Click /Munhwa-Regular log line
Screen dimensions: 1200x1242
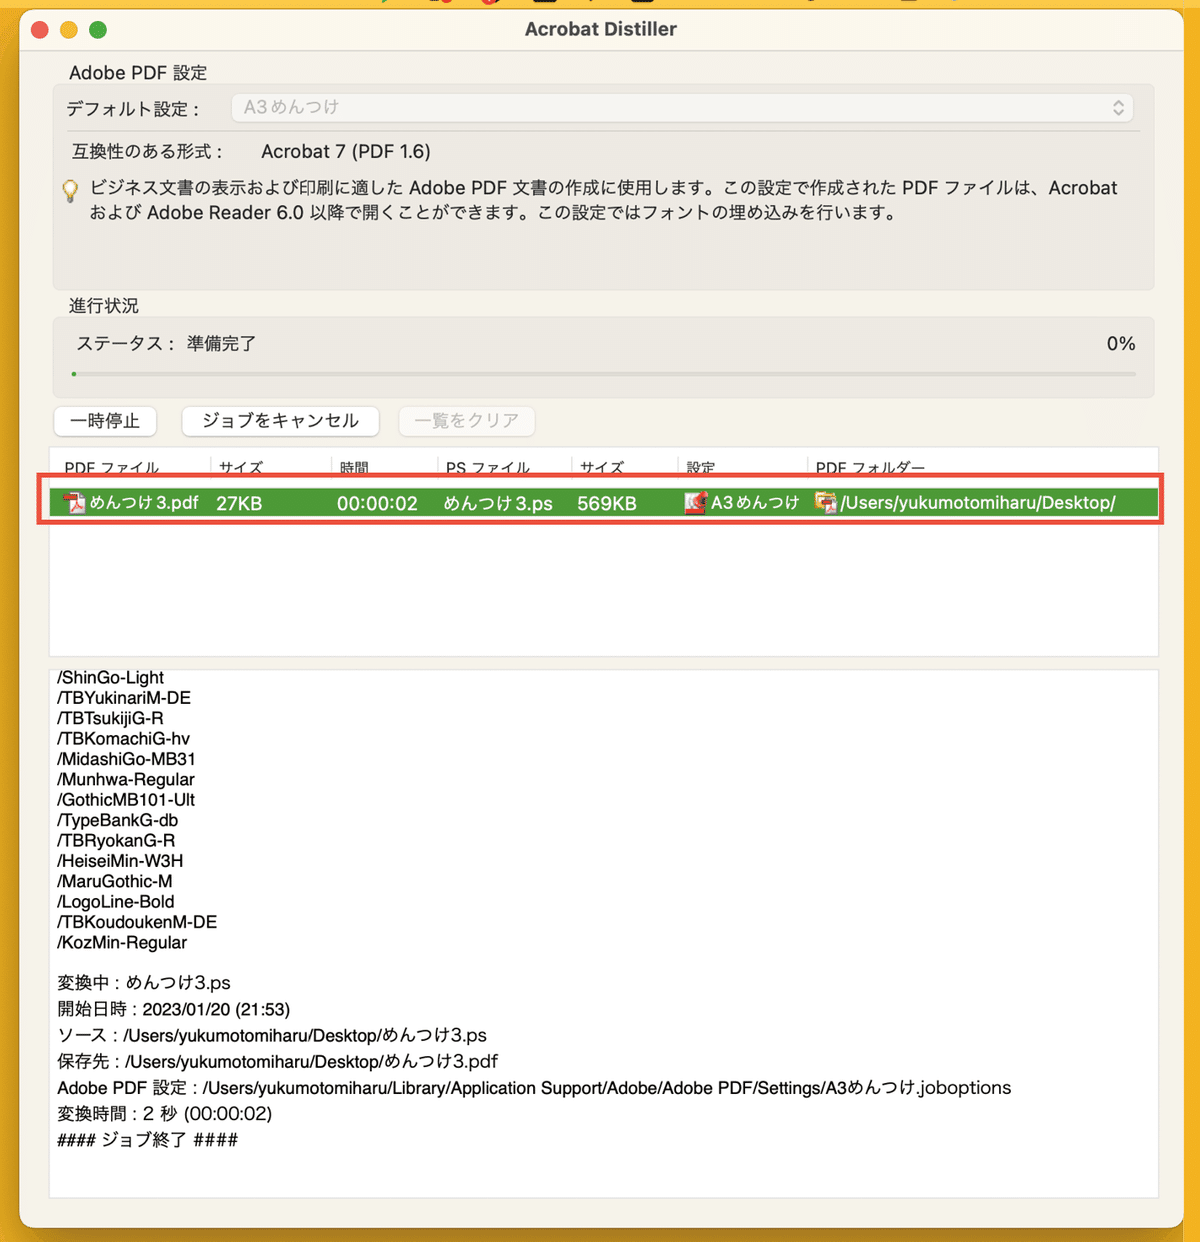[126, 779]
